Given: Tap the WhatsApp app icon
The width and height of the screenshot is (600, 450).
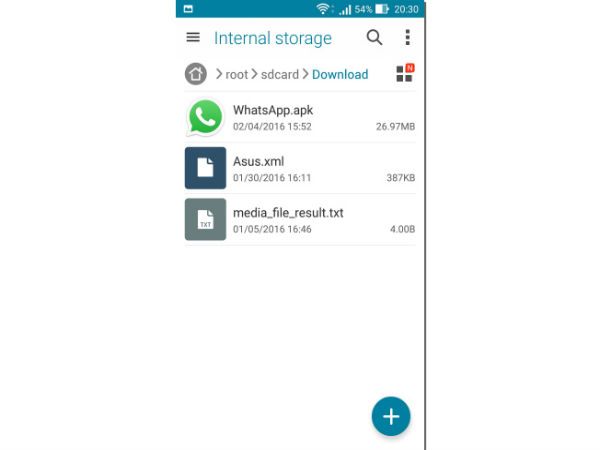Looking at the screenshot, I should click(205, 117).
